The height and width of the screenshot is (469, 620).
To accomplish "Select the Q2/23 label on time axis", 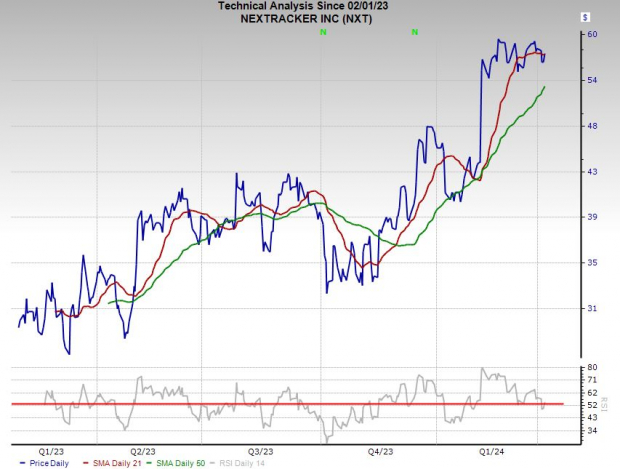I will coord(144,451).
